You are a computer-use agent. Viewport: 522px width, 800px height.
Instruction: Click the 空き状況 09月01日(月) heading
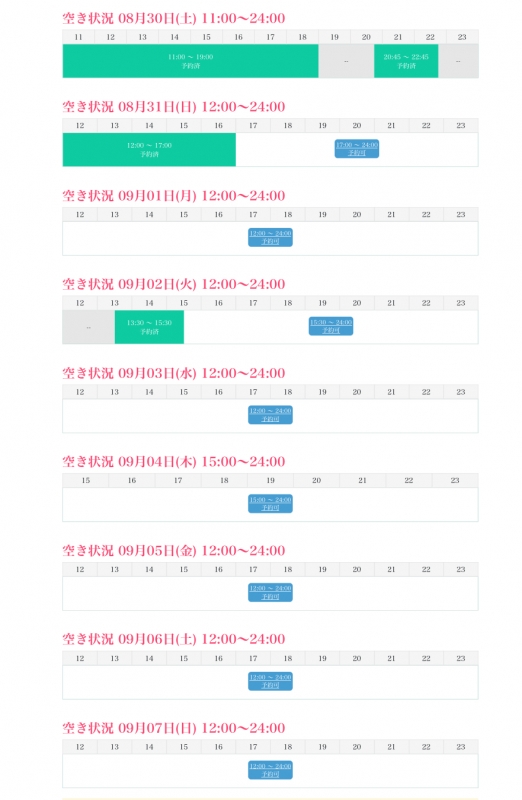173,196
